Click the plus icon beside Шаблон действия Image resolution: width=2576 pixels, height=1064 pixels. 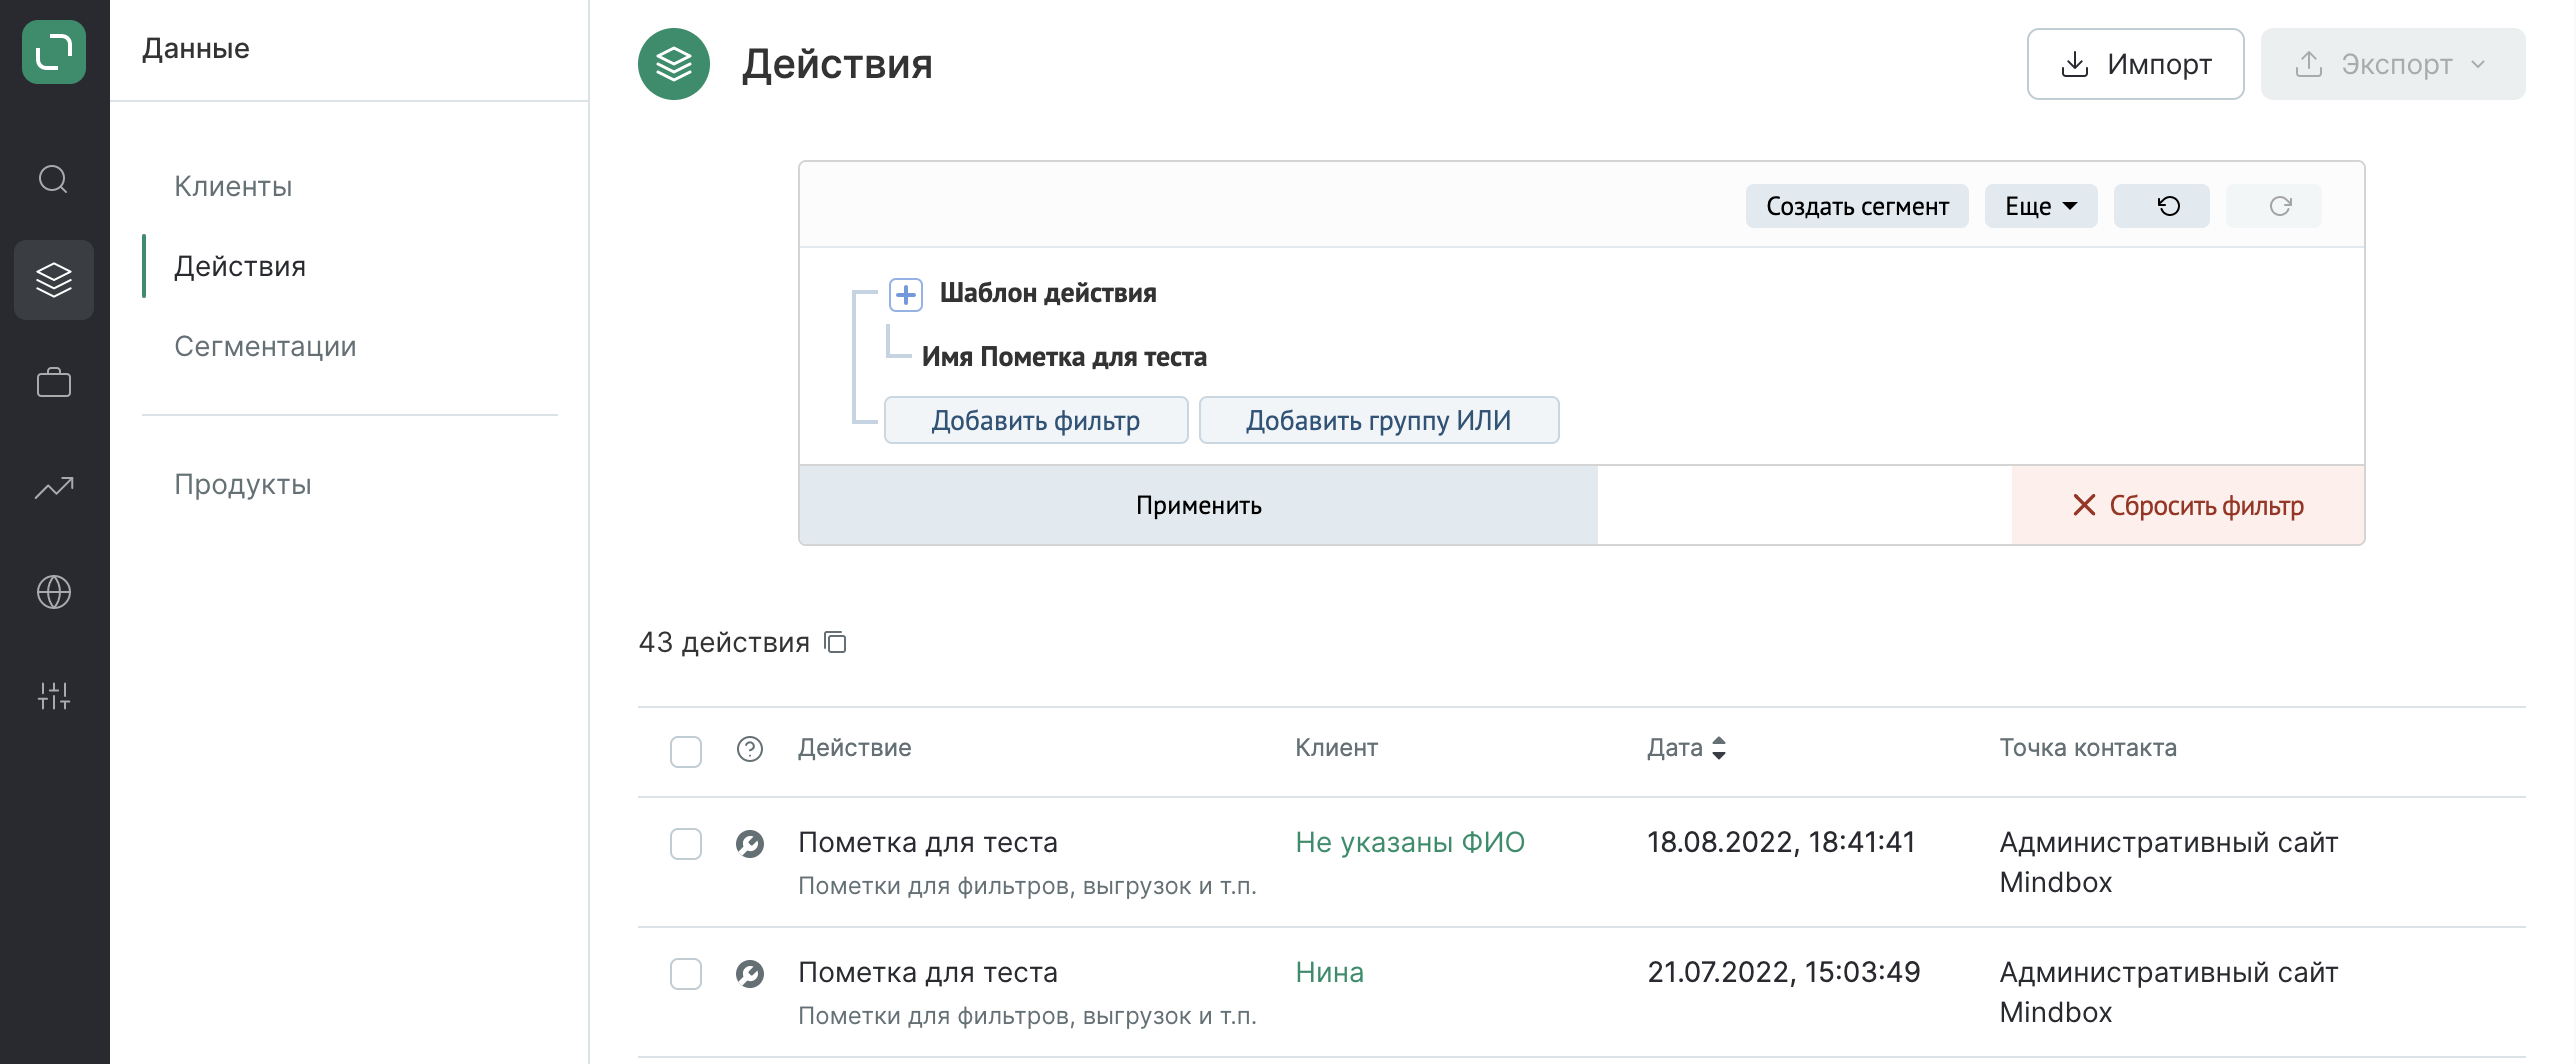(x=906, y=294)
